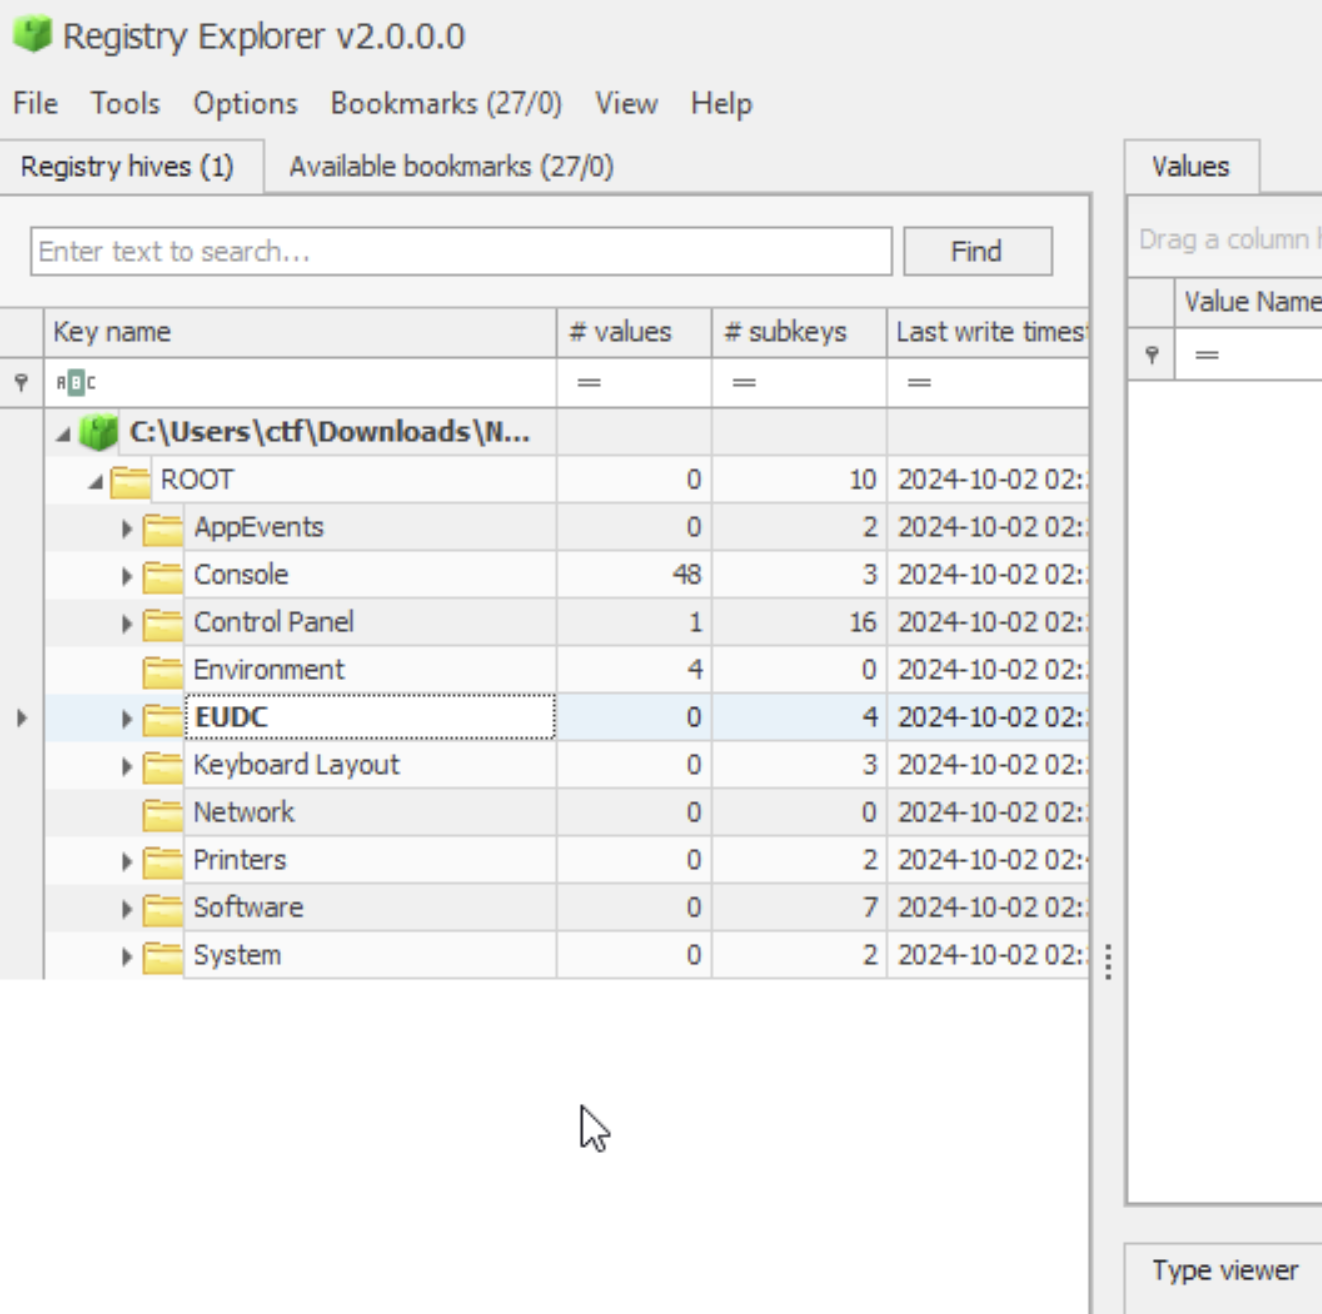This screenshot has height=1314, width=1322.
Task: Expand the Control Panel key
Action: [x=127, y=624]
